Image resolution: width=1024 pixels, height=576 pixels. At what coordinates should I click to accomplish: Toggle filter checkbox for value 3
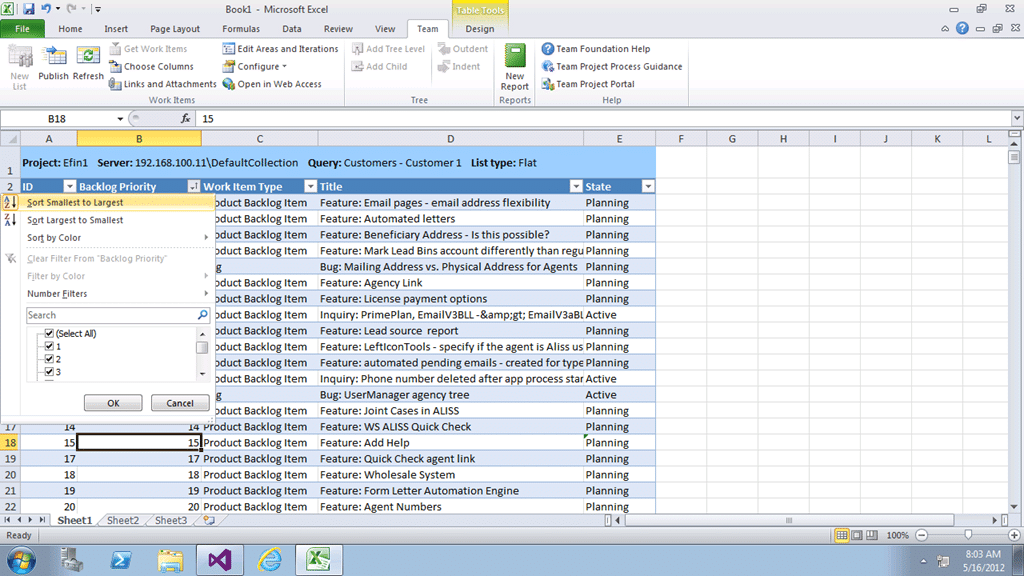click(49, 372)
